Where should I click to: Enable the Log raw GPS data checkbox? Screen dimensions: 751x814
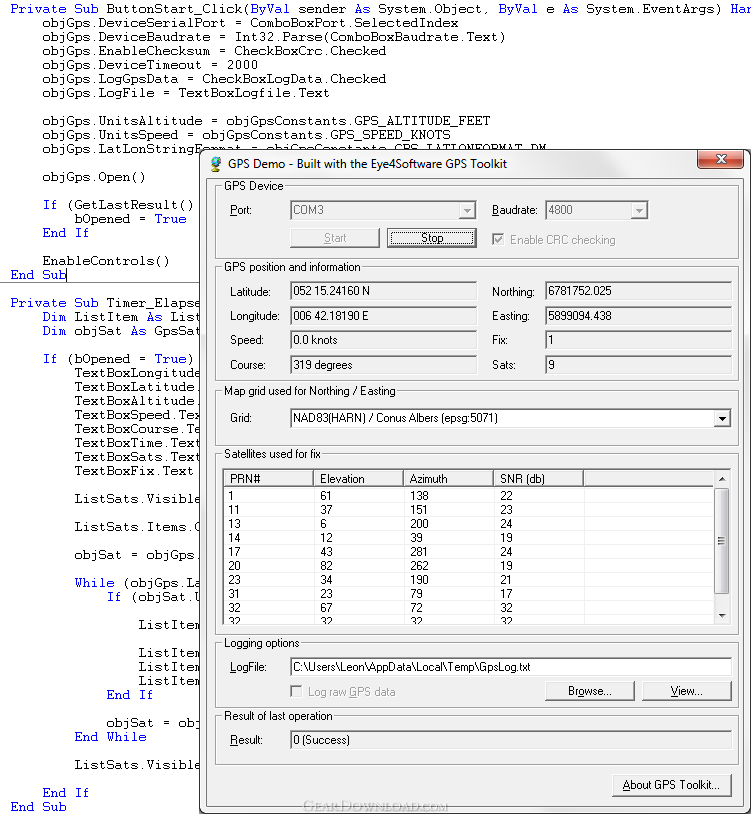296,691
